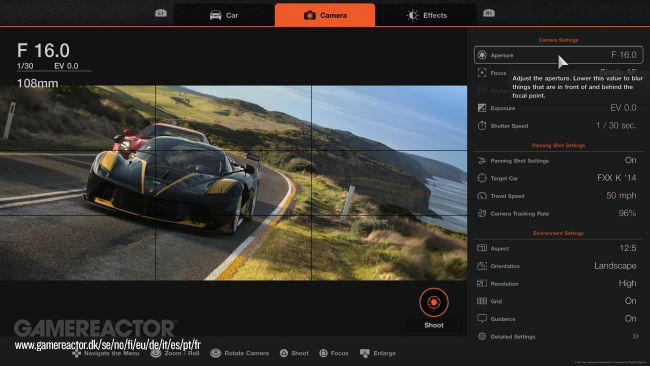650x366 pixels.
Task: Click the car icon in Car tab
Action: pyautogui.click(x=216, y=15)
